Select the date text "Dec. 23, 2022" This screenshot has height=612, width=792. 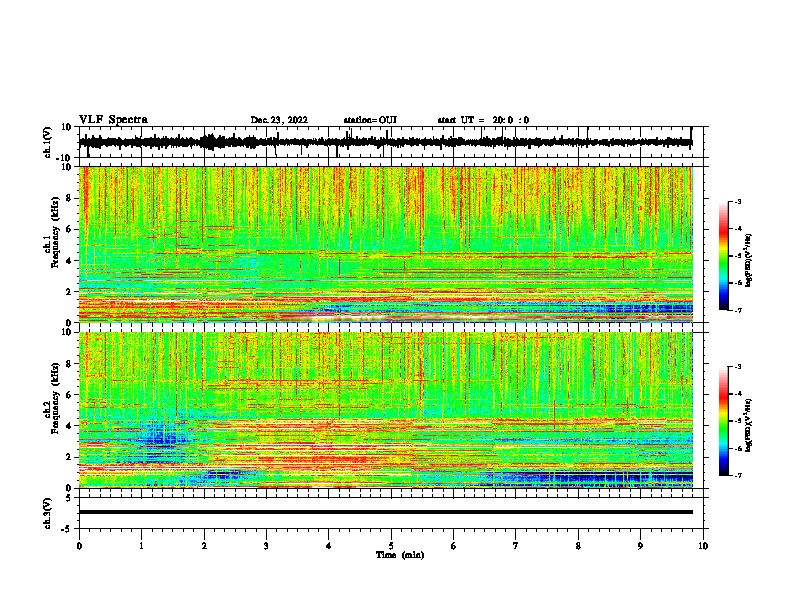279,120
